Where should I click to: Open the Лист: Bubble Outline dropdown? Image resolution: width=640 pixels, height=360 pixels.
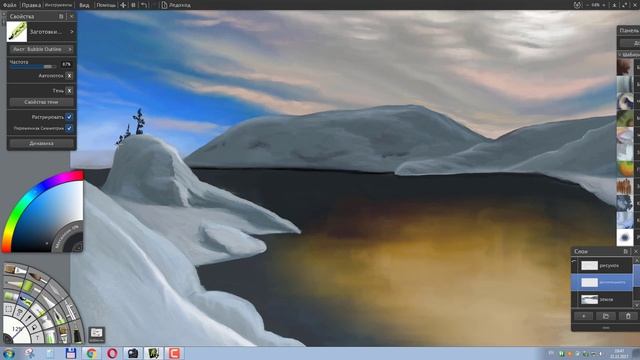click(41, 49)
